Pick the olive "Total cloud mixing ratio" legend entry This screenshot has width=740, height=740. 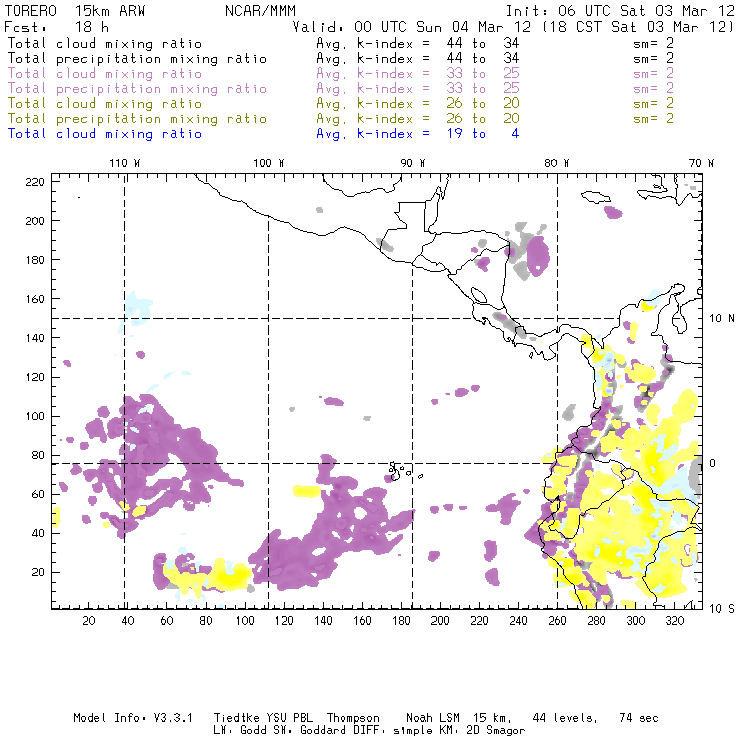coord(104,104)
